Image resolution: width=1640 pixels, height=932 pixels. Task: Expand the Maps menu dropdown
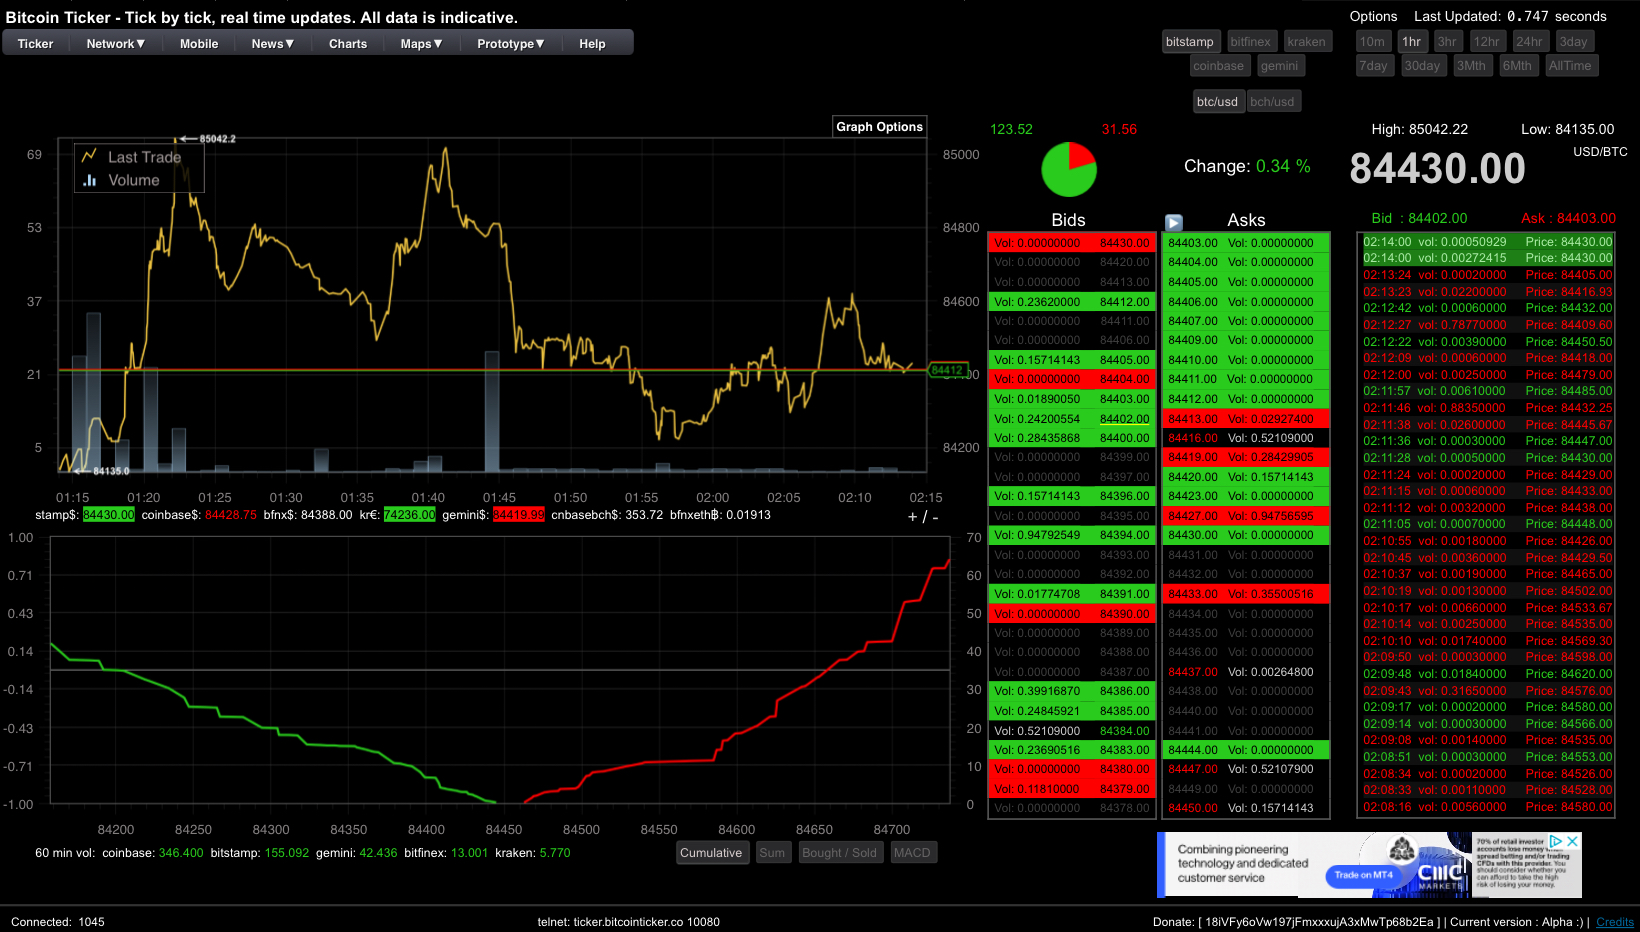click(x=422, y=44)
